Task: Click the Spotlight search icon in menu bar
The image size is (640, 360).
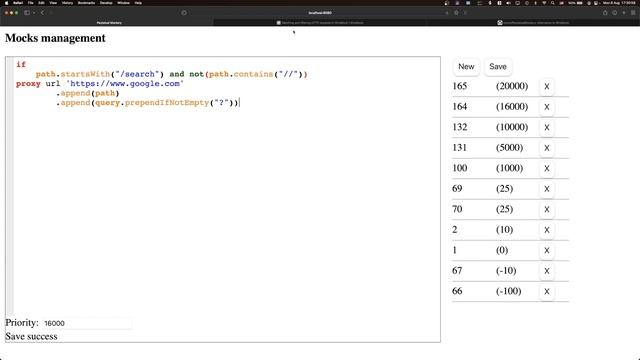Action: 553,3
